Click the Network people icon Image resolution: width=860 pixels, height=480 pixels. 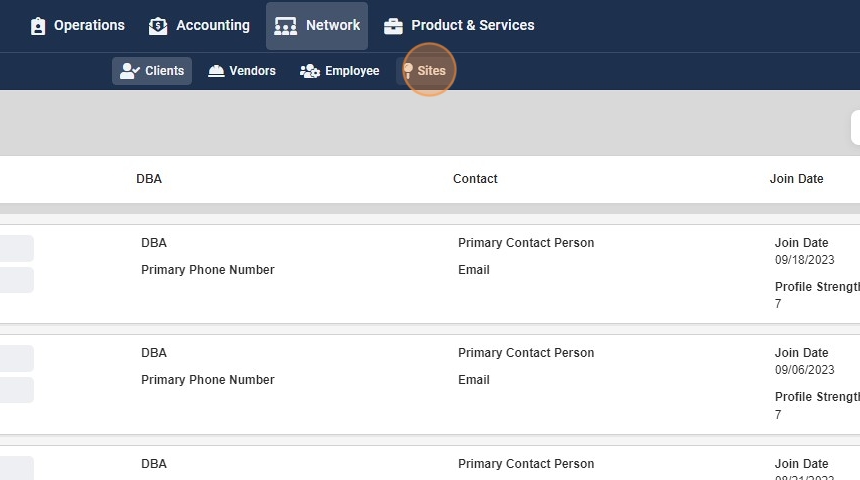(285, 26)
